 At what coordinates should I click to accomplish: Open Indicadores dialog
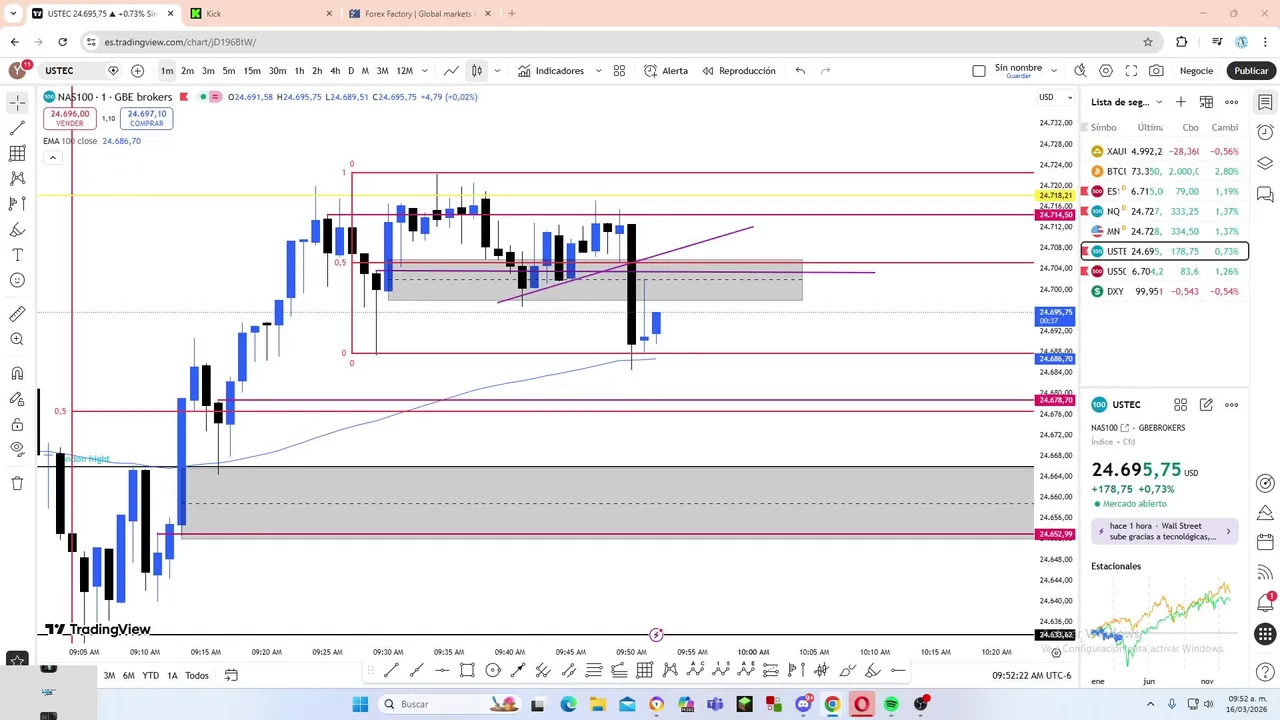pyautogui.click(x=551, y=71)
